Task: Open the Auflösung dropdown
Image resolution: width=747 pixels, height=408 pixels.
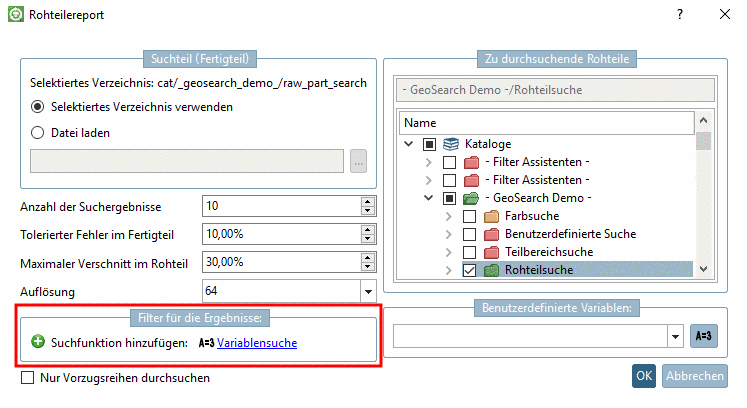Action: point(368,291)
